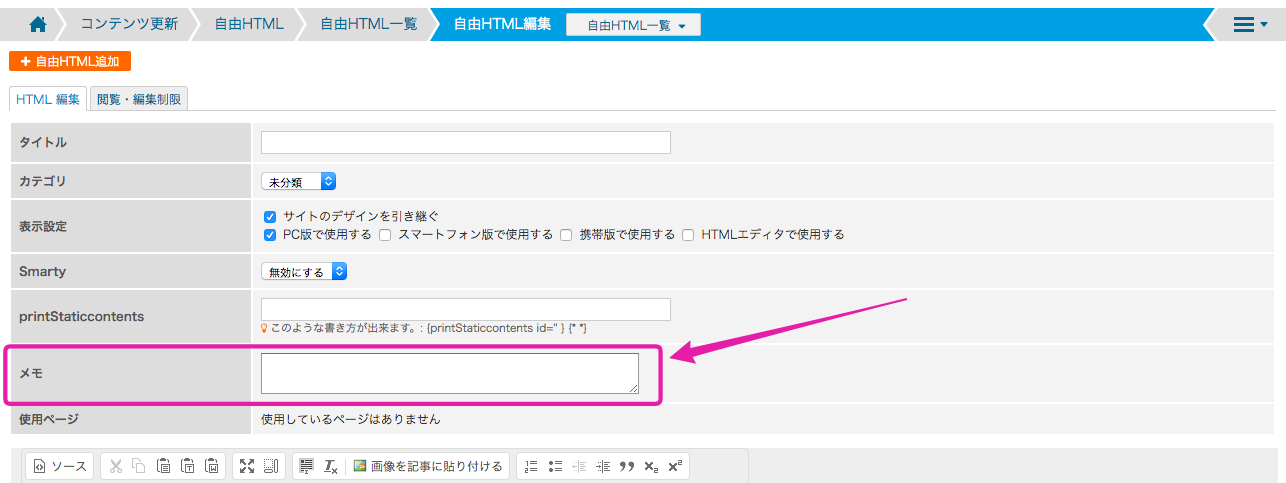
Task: Go to 自由HTML一覧 breadcrumb item
Action: point(368,24)
